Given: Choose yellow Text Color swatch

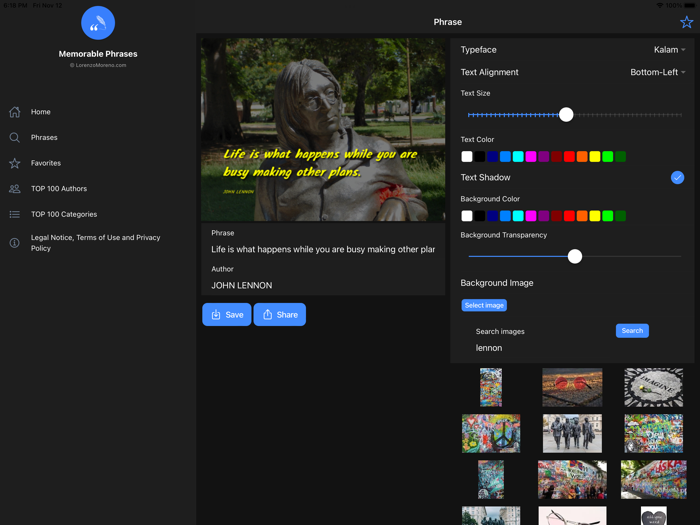Looking at the screenshot, I should point(595,157).
